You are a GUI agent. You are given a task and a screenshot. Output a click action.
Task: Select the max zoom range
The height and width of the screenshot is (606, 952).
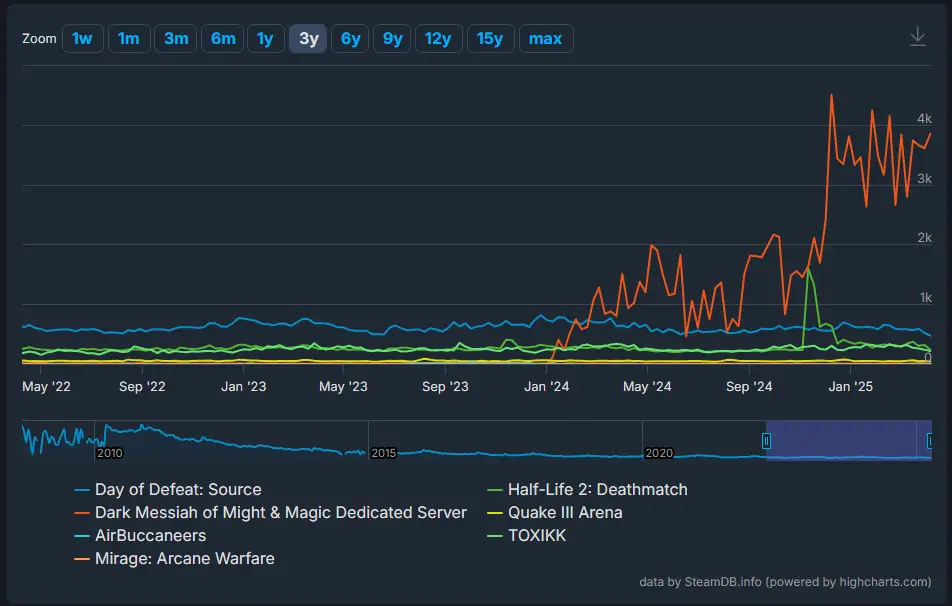click(546, 38)
